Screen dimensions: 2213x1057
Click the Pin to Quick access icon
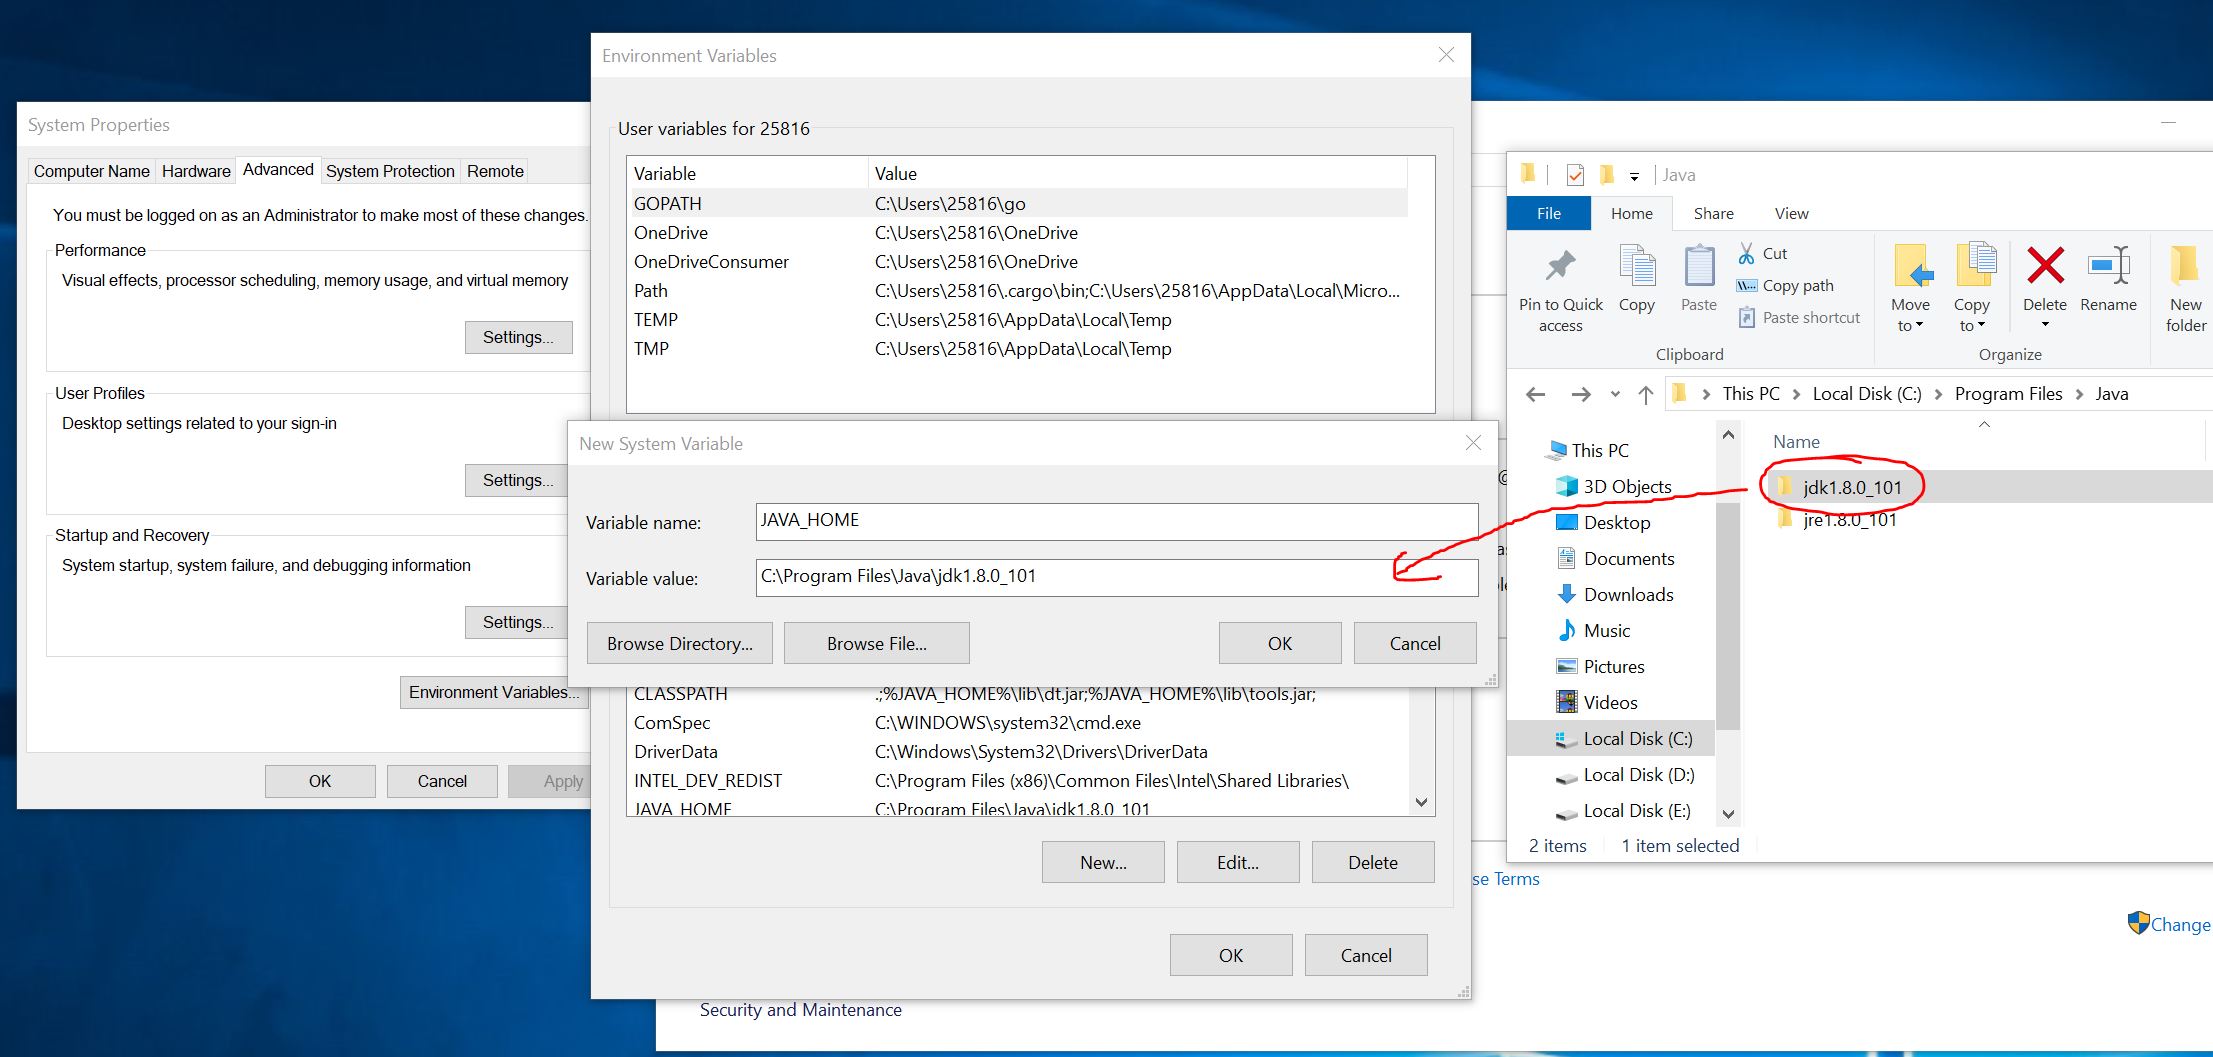coord(1560,266)
